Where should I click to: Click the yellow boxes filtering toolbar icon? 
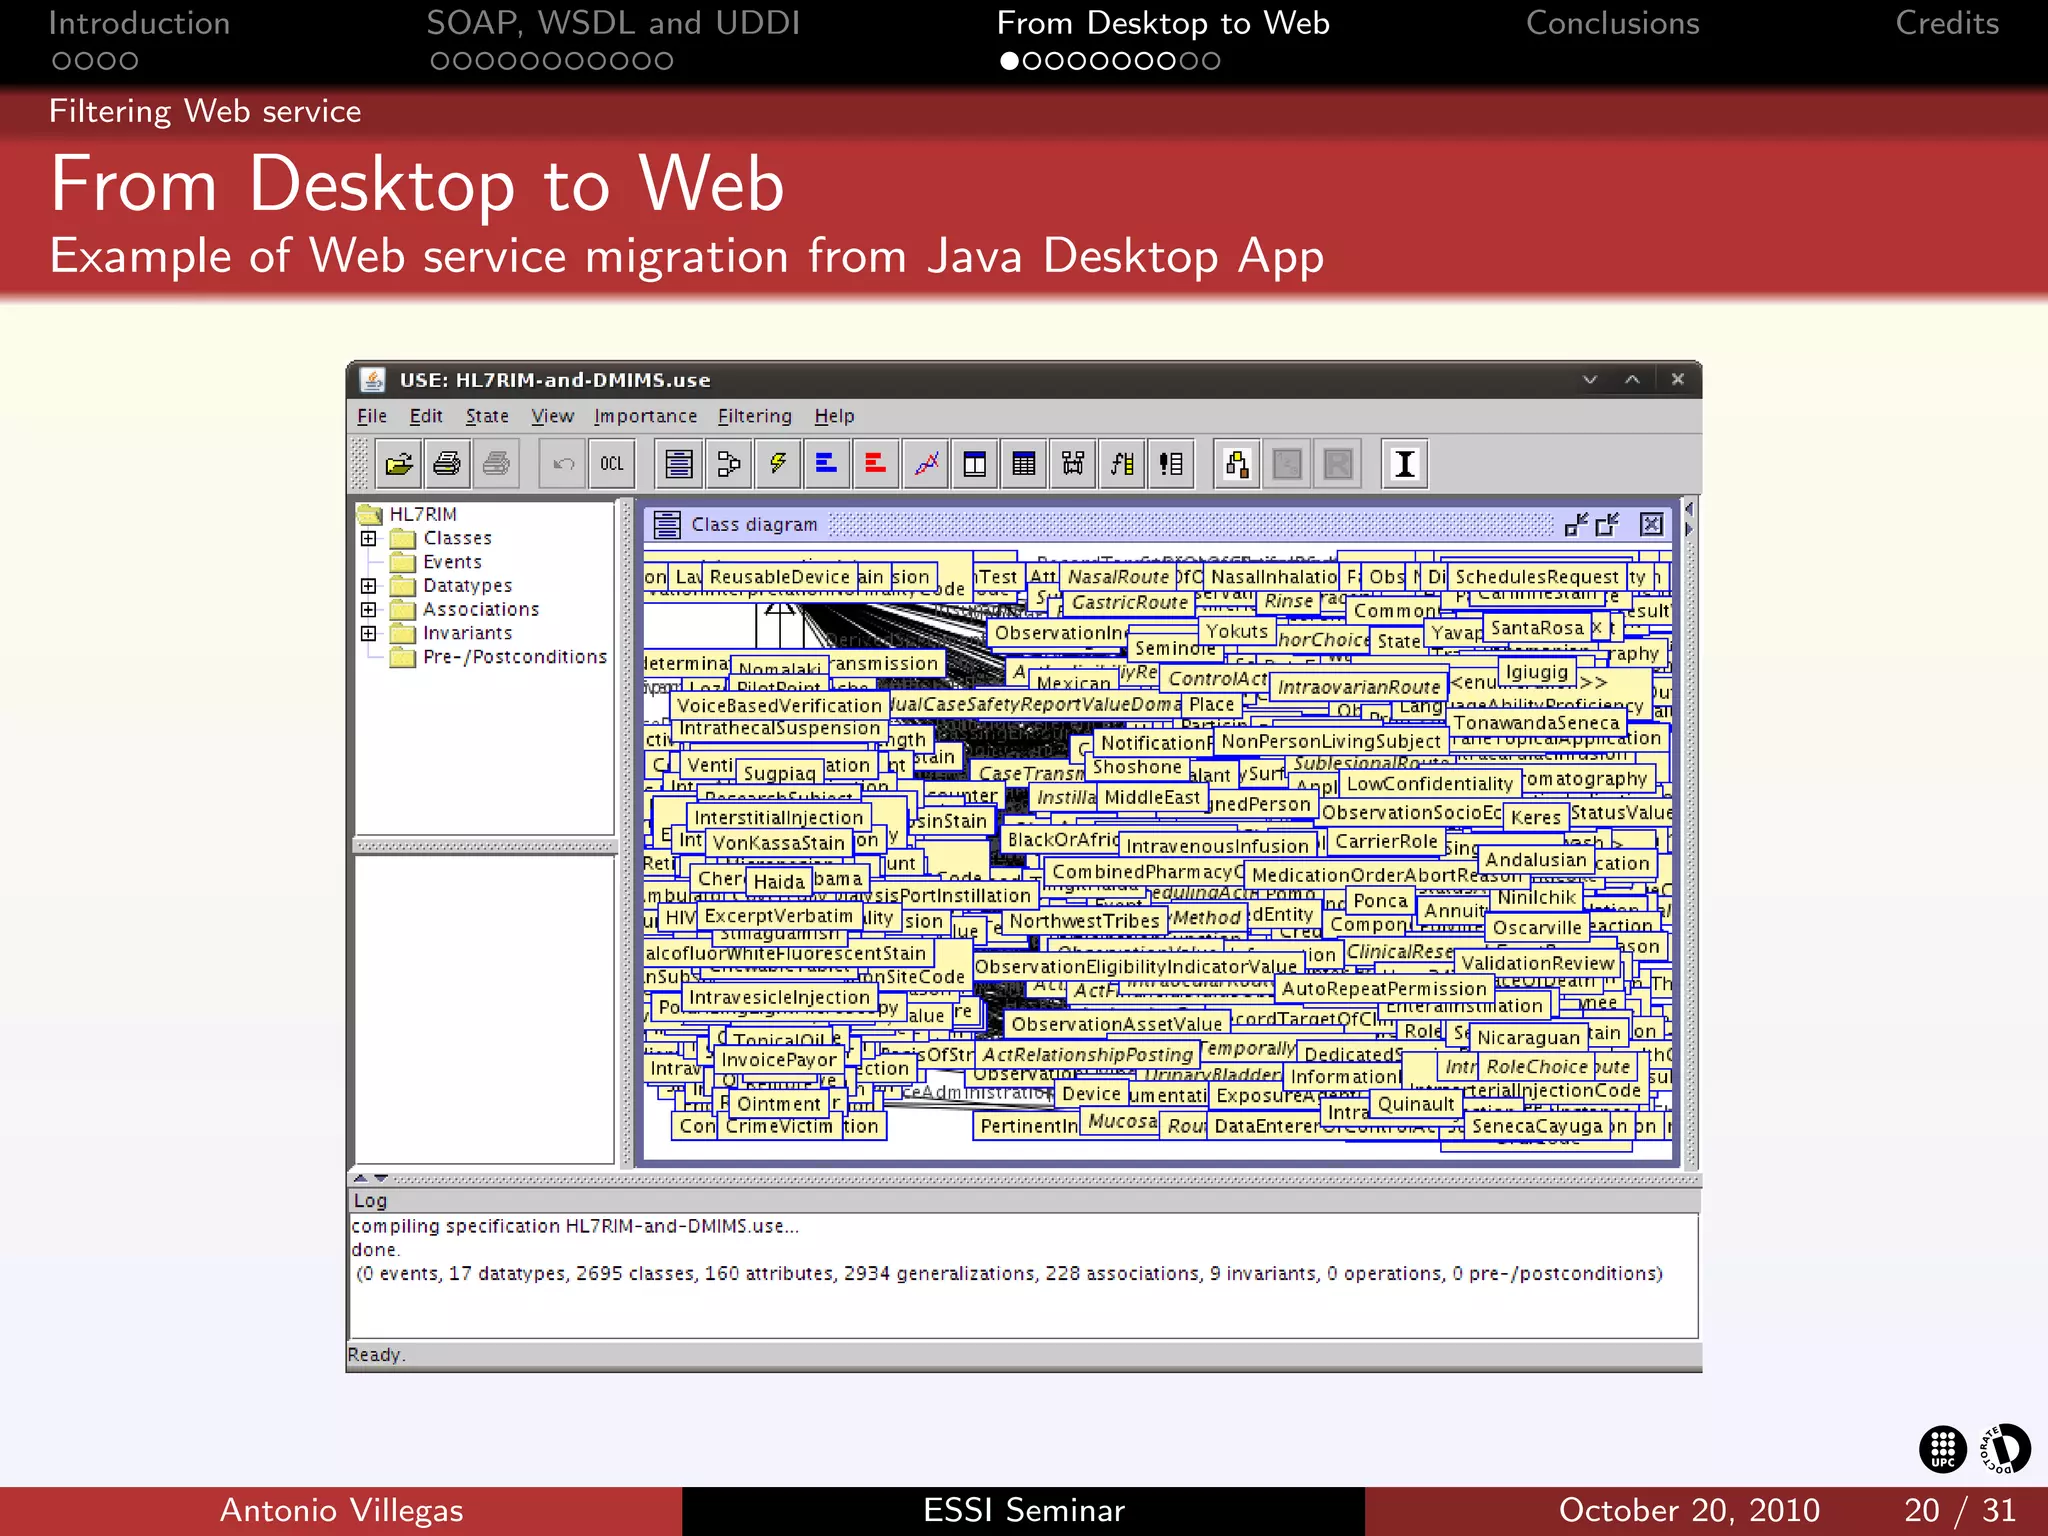point(1237,464)
